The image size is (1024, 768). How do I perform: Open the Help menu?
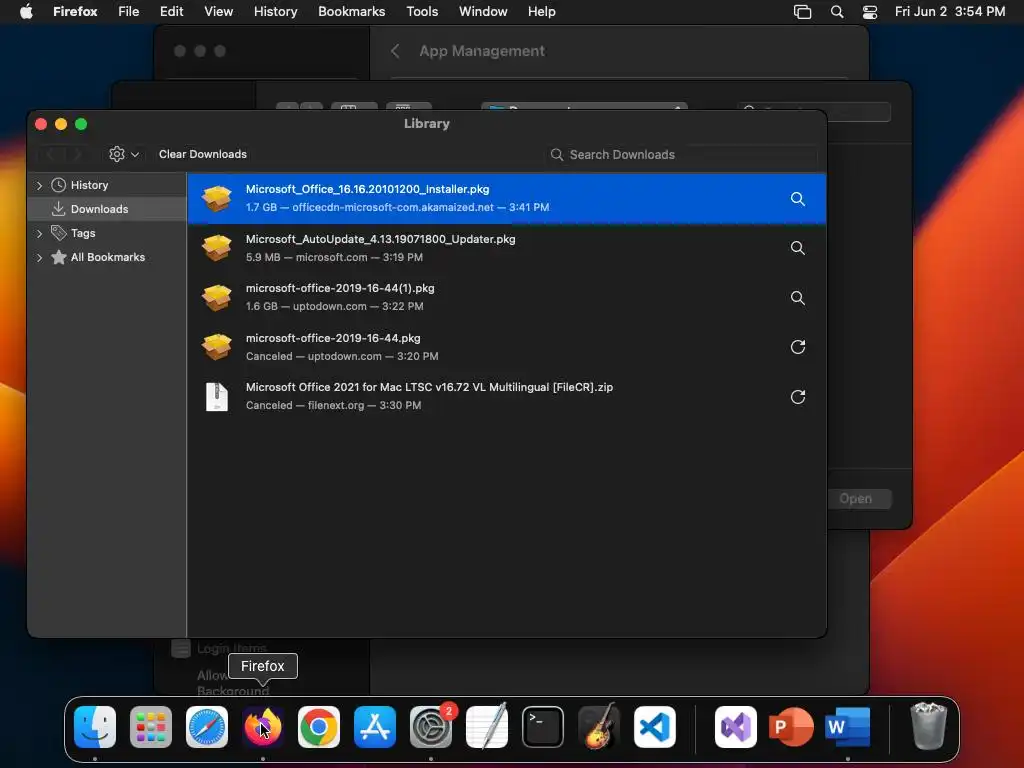(x=541, y=12)
